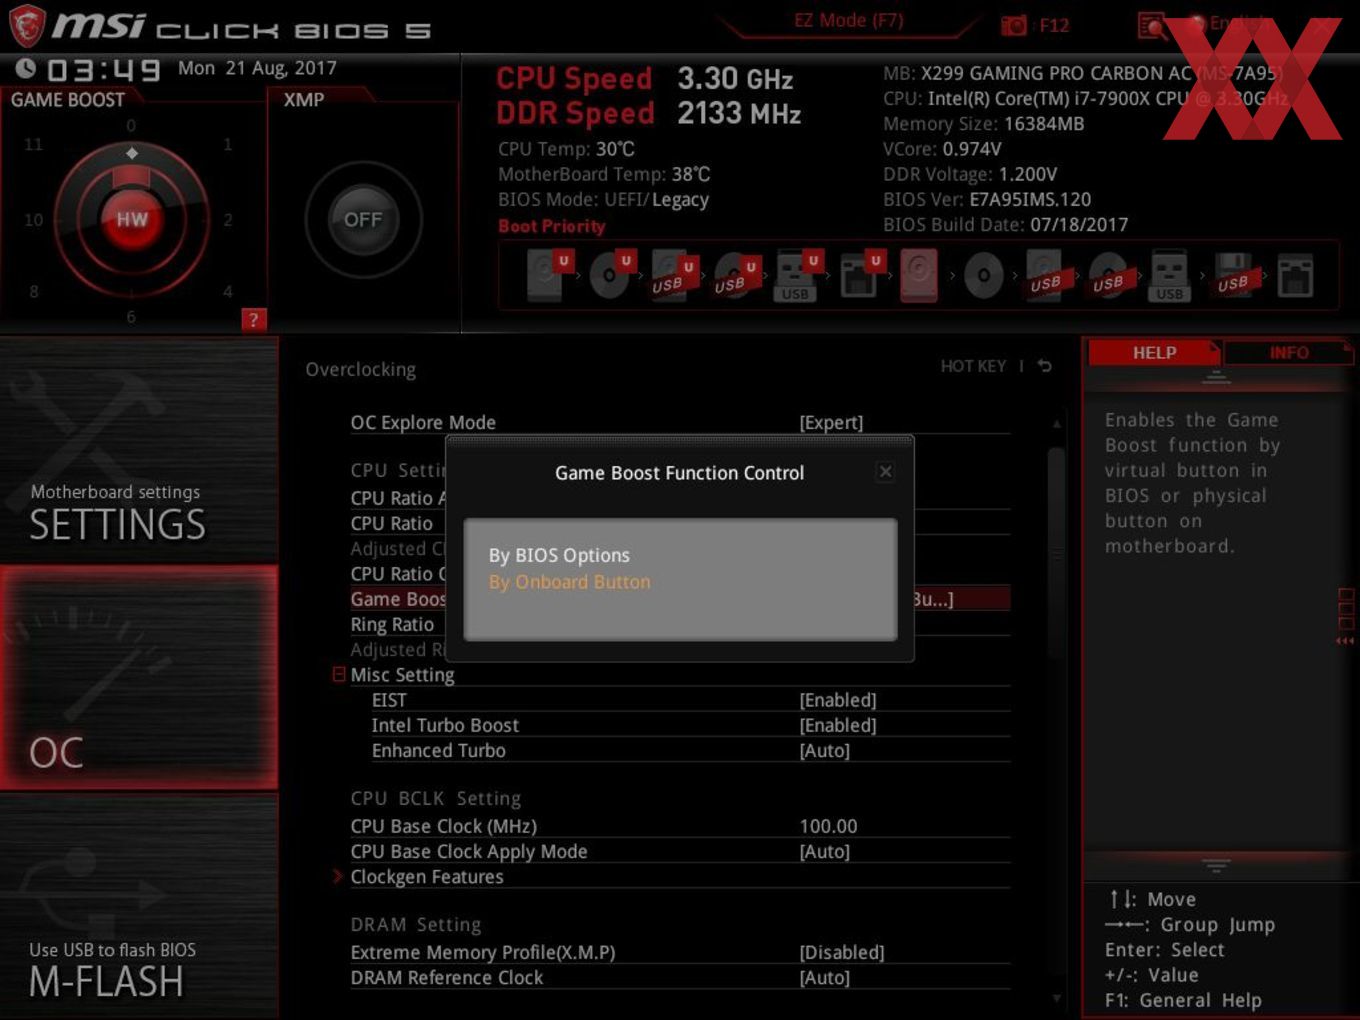
Task: Open the OC Explore Mode [Expert] dropdown
Action: pyautogui.click(x=831, y=422)
